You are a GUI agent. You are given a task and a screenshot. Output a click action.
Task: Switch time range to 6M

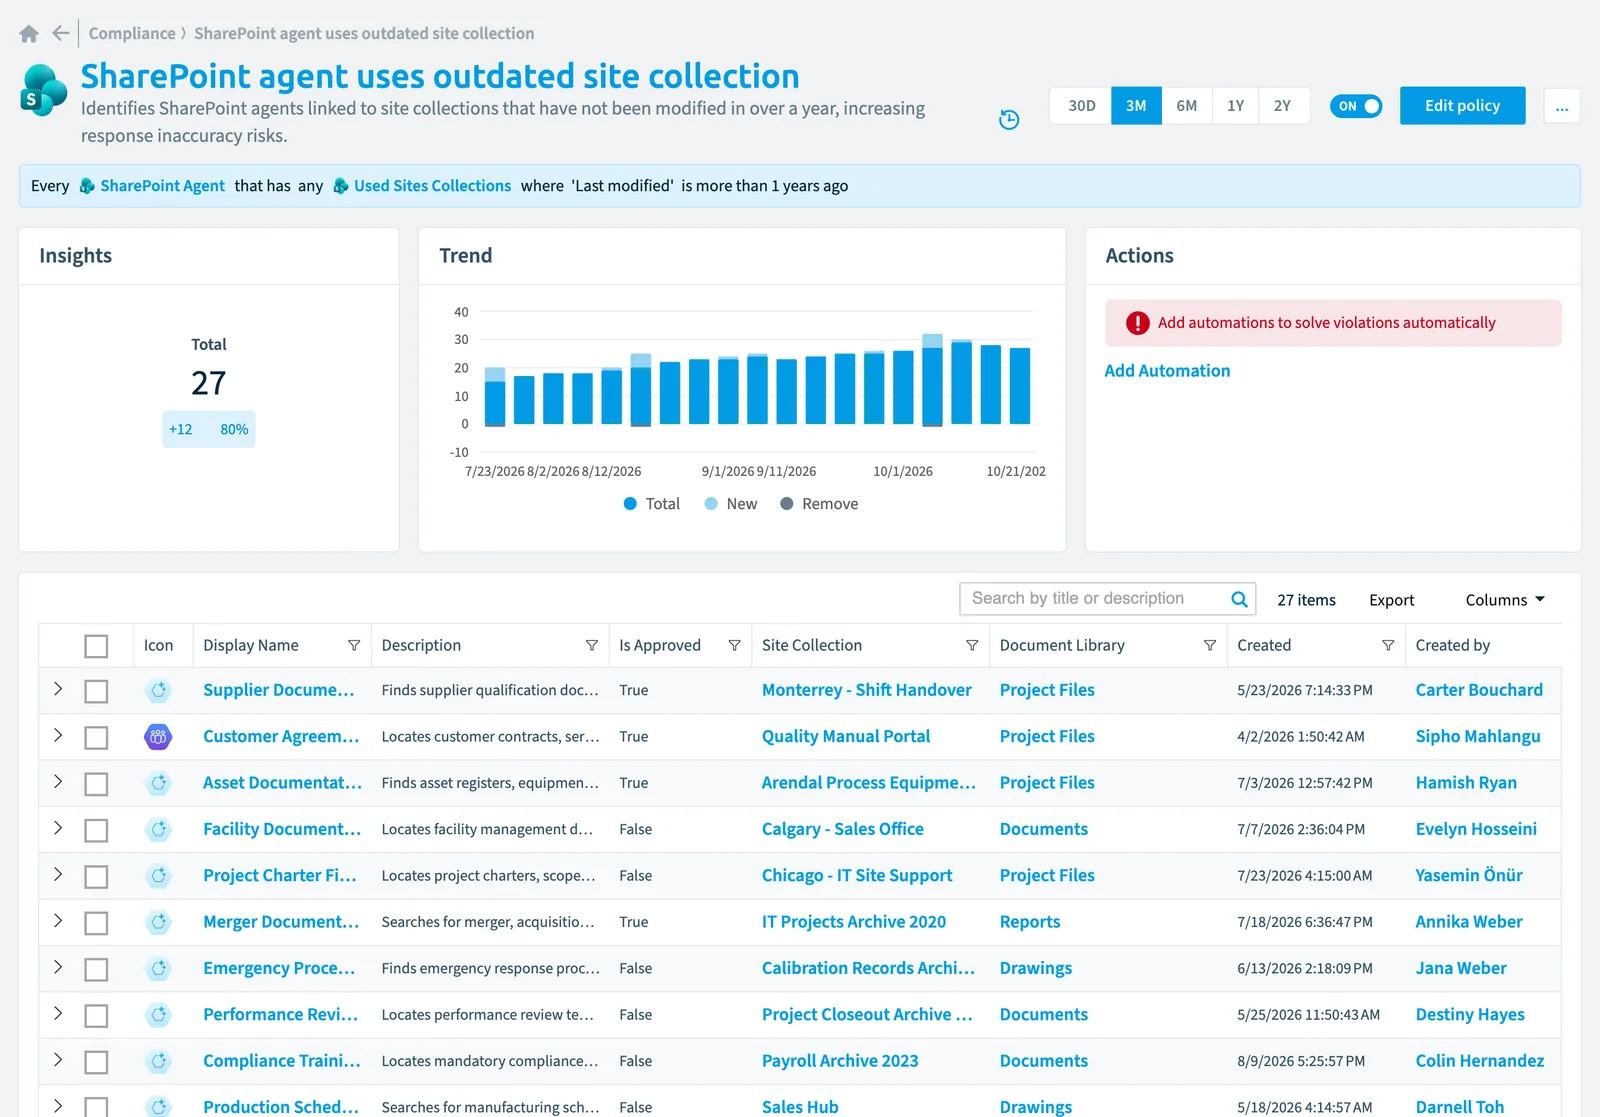pyautogui.click(x=1187, y=106)
